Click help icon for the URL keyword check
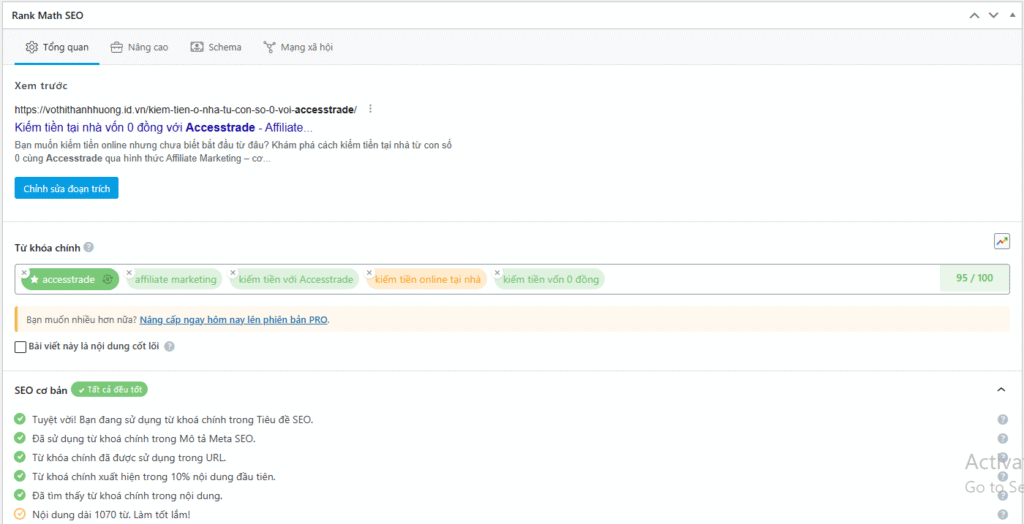Image resolution: width=1024 pixels, height=524 pixels. click(1002, 458)
